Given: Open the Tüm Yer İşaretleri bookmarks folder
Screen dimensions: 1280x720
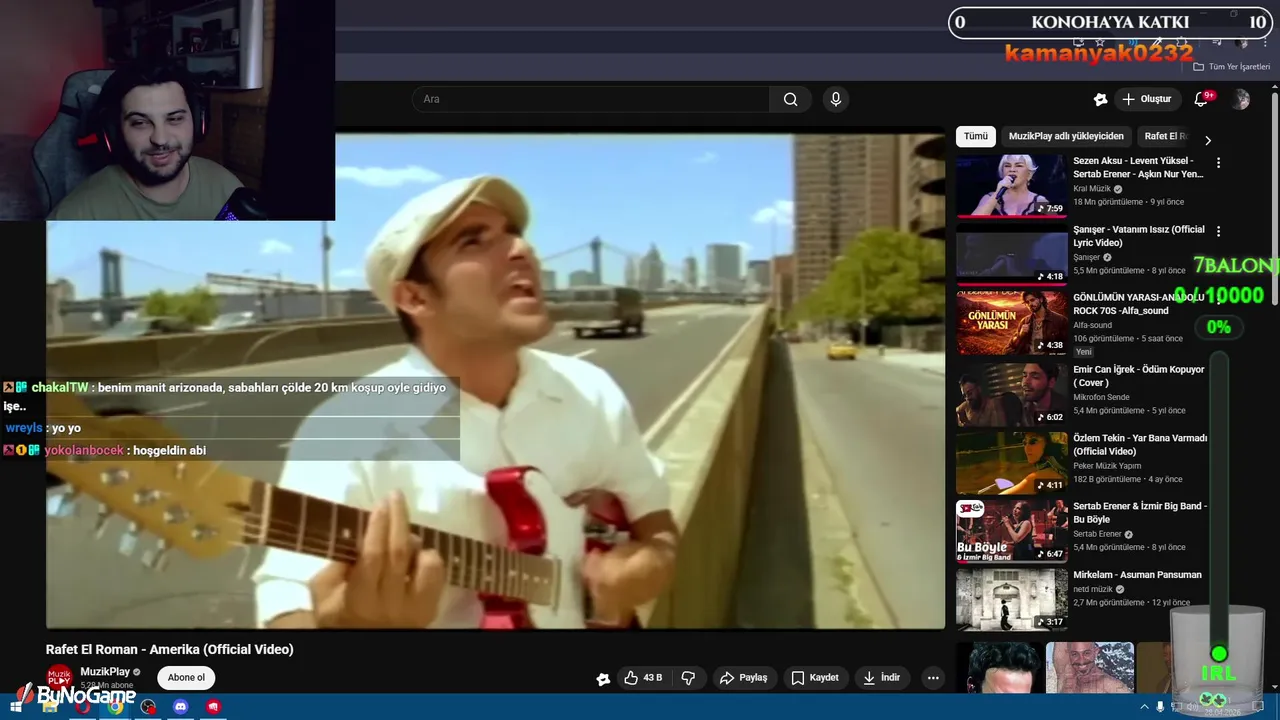Looking at the screenshot, I should pyautogui.click(x=1231, y=67).
